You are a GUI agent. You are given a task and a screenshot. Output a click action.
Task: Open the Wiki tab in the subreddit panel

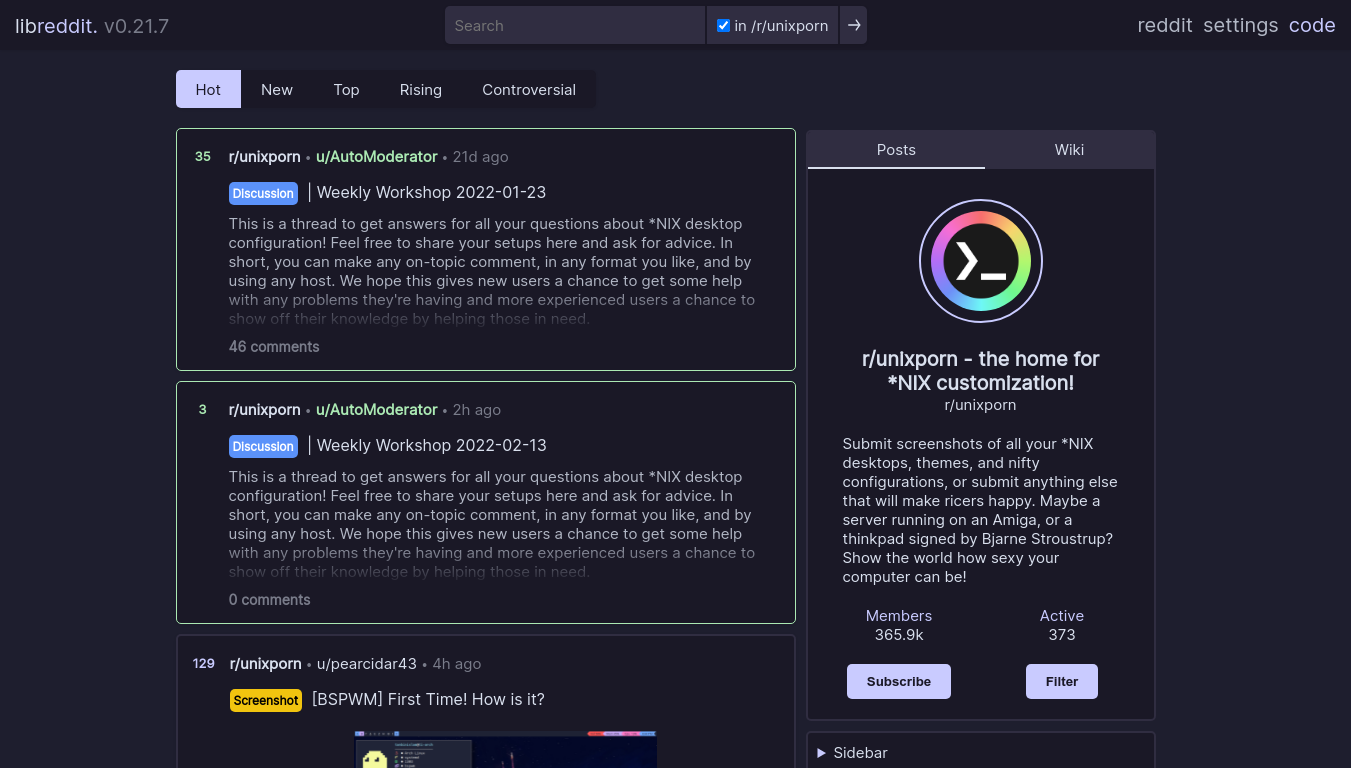point(1069,149)
